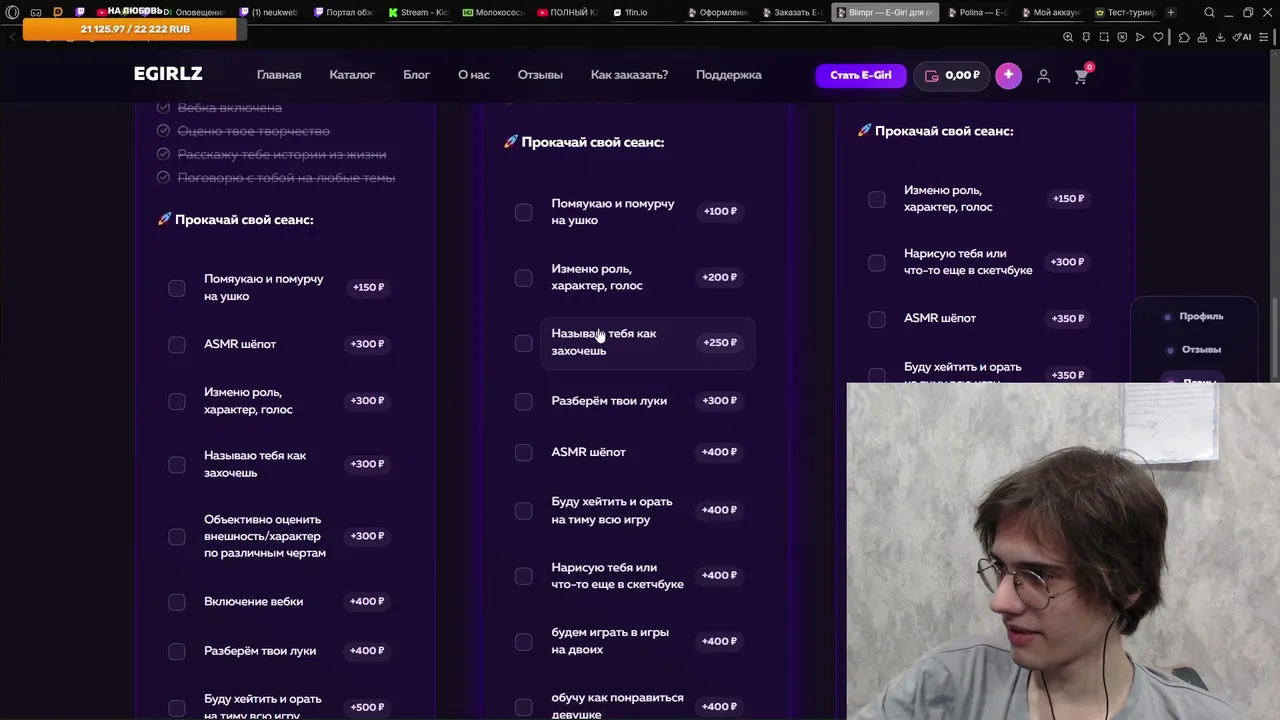
Task: Switch to the 'Polina — E-Girl' tab
Action: (976, 13)
